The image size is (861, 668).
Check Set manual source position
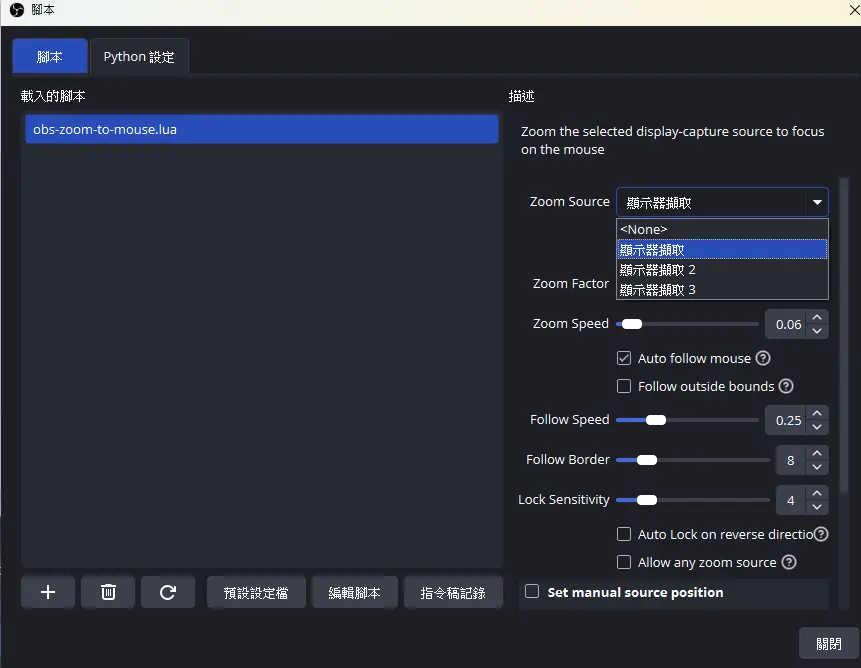tap(532, 591)
